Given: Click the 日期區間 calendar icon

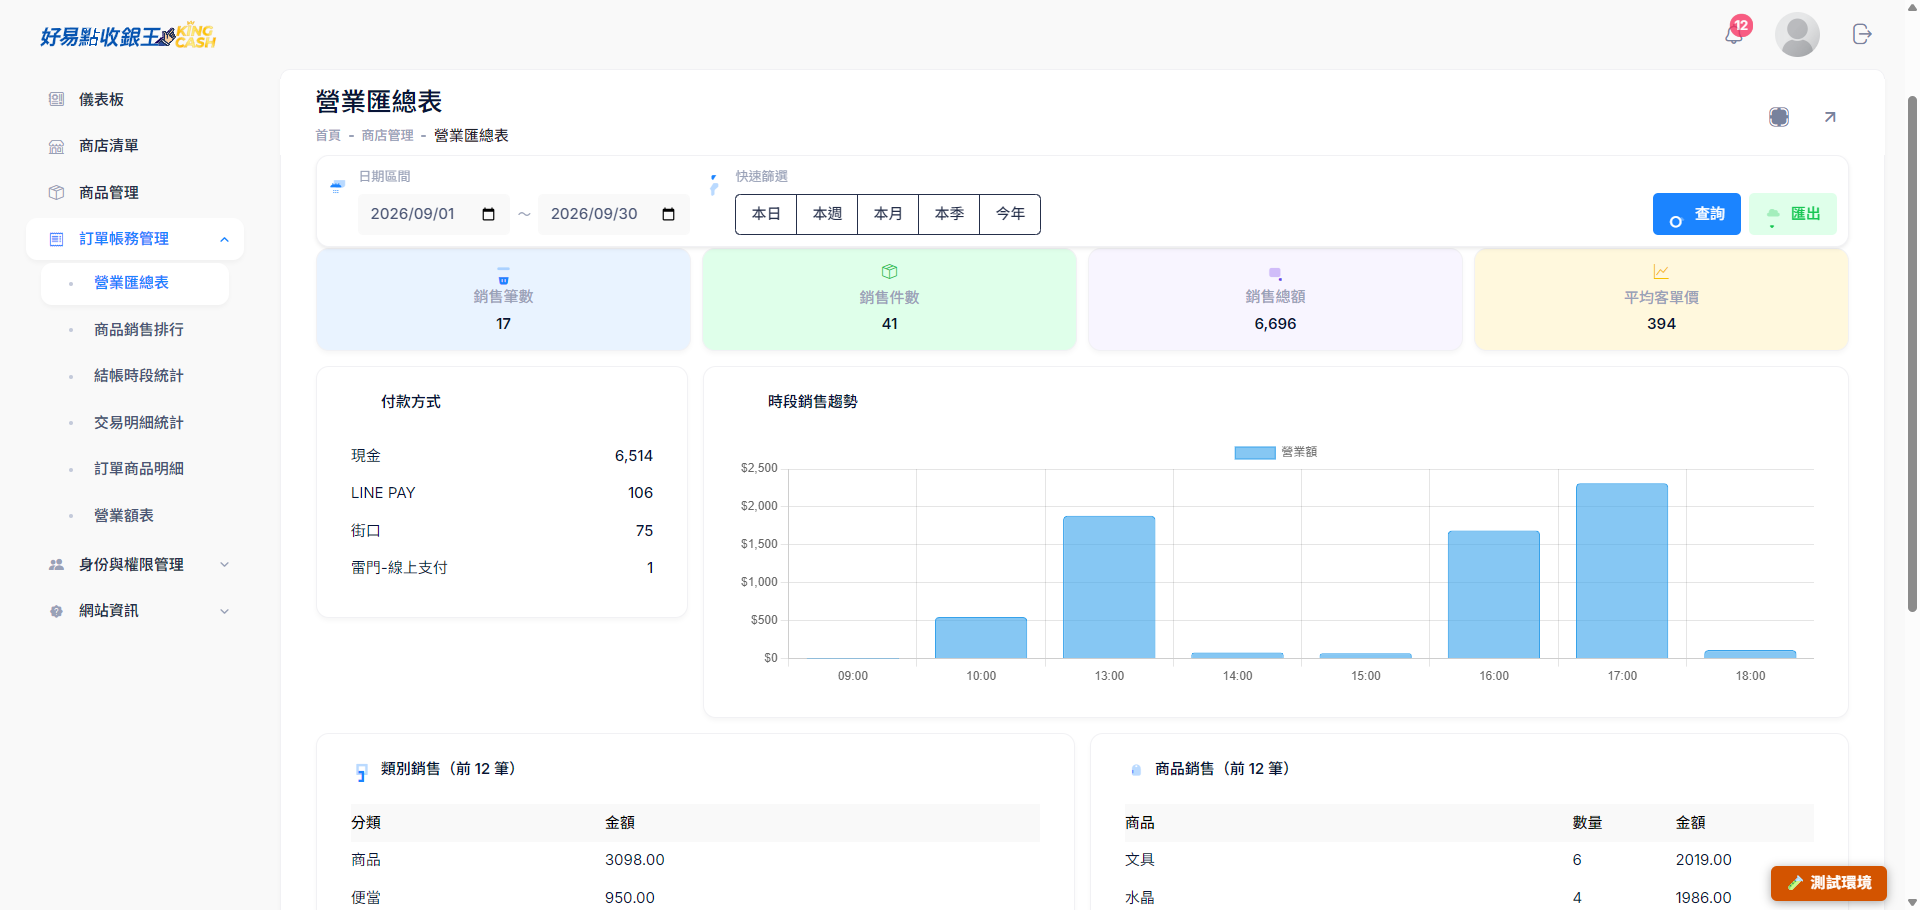Looking at the screenshot, I should coord(337,186).
